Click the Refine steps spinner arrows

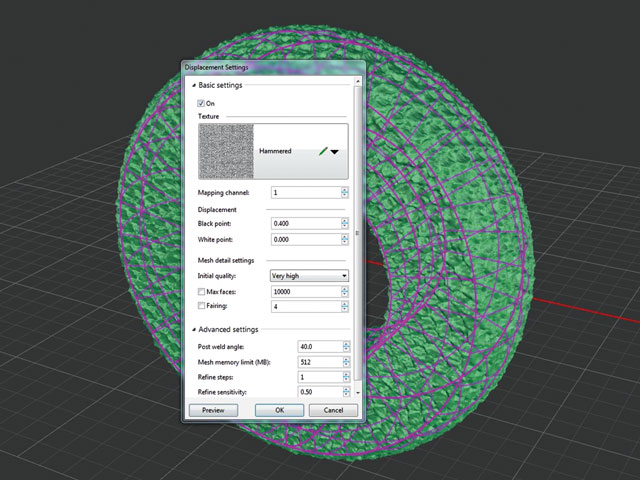347,377
